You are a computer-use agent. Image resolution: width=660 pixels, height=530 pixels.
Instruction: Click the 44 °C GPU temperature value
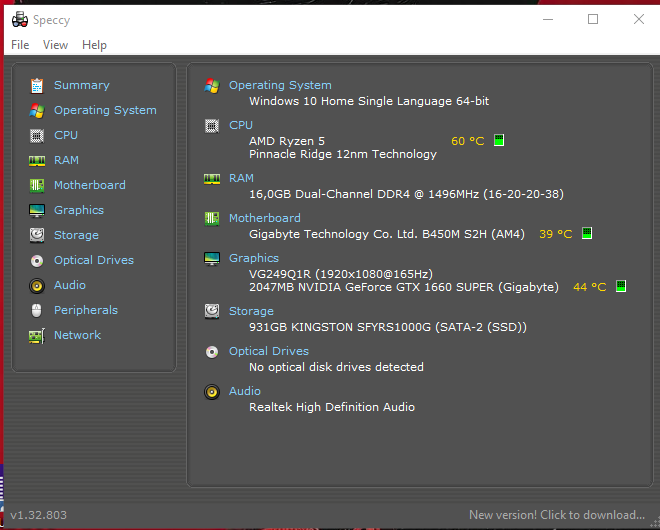590,287
